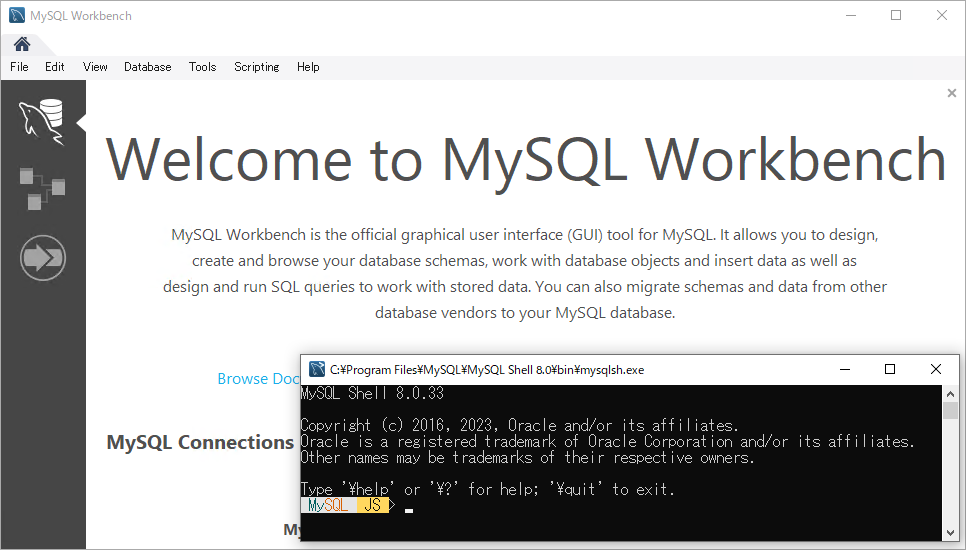966x550 pixels.
Task: Click the Browse Documentation link
Action: click(259, 379)
